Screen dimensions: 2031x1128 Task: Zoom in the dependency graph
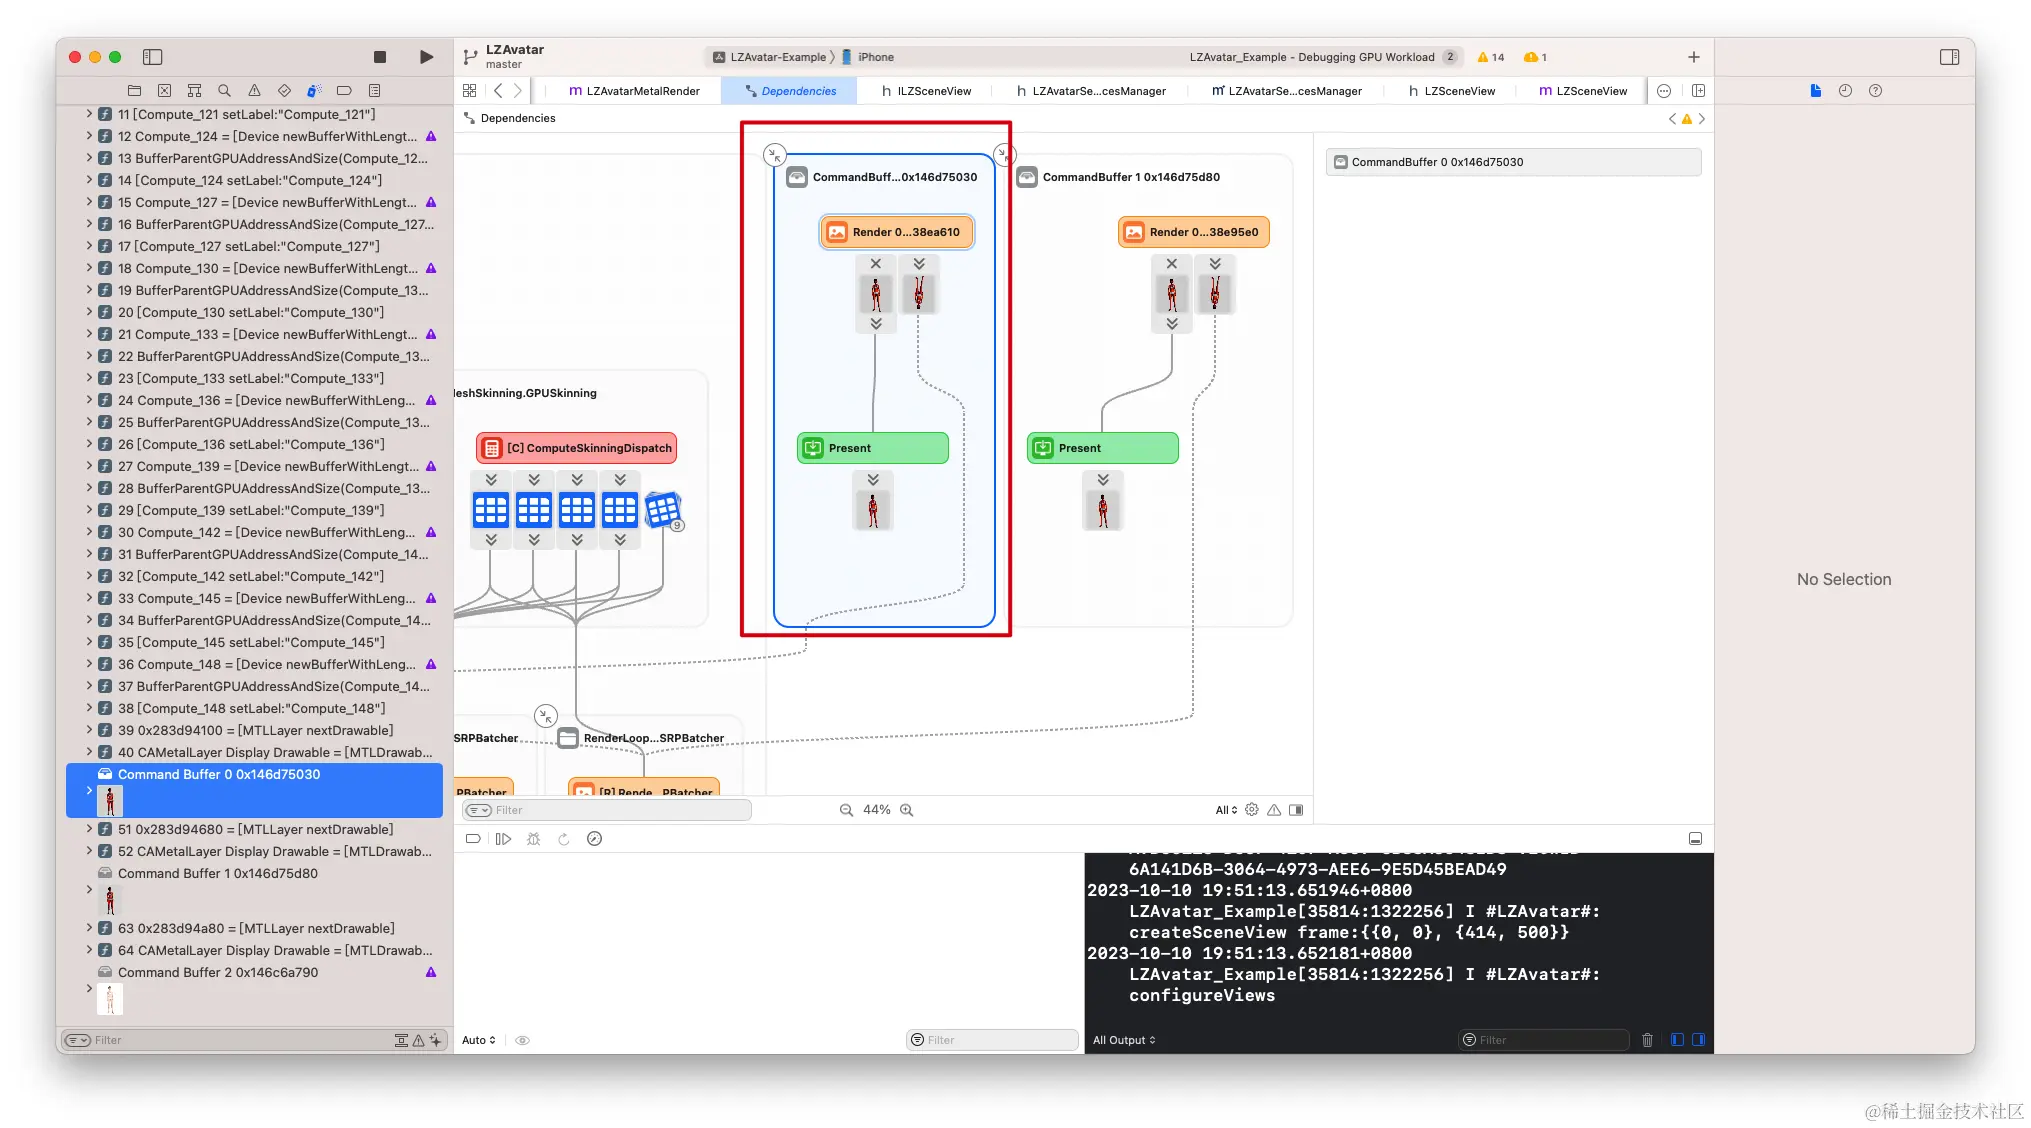907,810
